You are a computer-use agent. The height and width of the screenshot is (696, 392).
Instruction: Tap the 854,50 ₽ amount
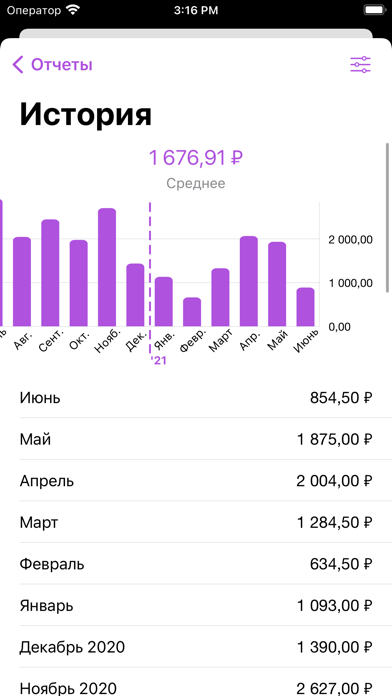coord(341,398)
